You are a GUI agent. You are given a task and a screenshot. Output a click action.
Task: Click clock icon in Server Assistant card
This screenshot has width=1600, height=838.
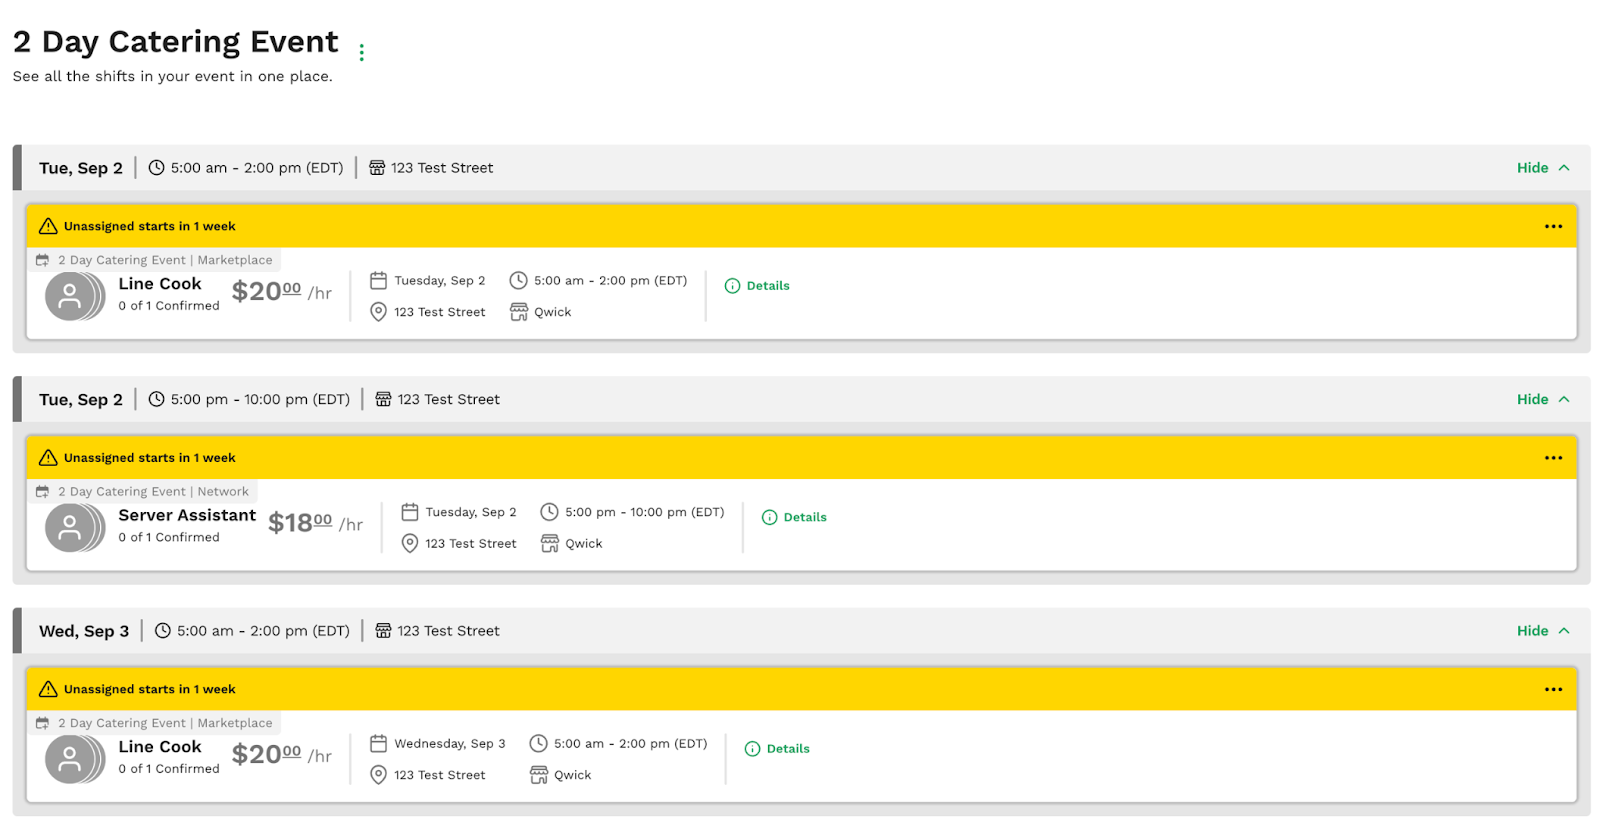click(x=549, y=512)
